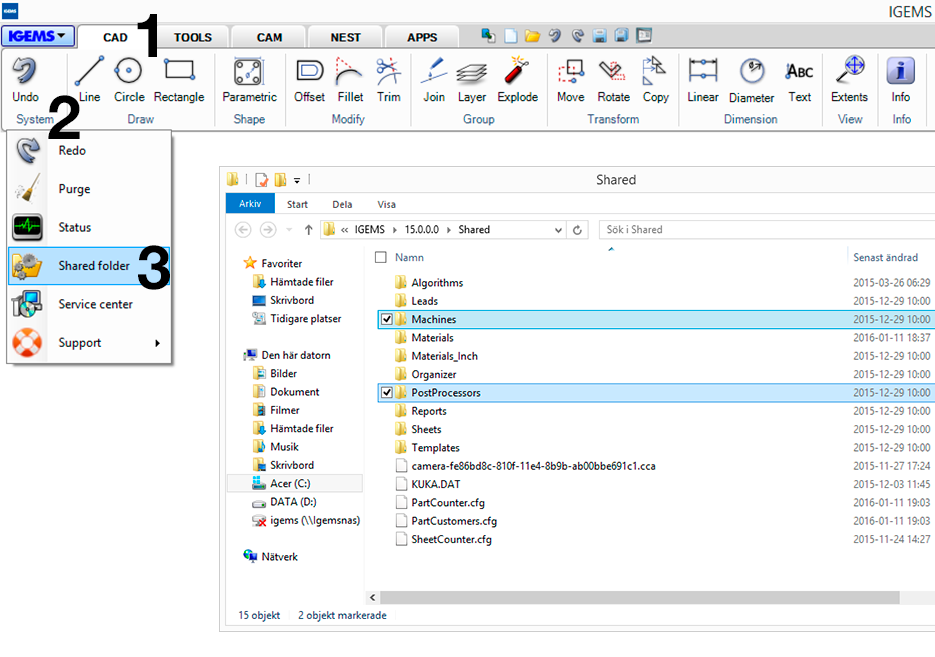
Task: Click the open folder icon in quick toolbar
Action: pyautogui.click(x=532, y=36)
